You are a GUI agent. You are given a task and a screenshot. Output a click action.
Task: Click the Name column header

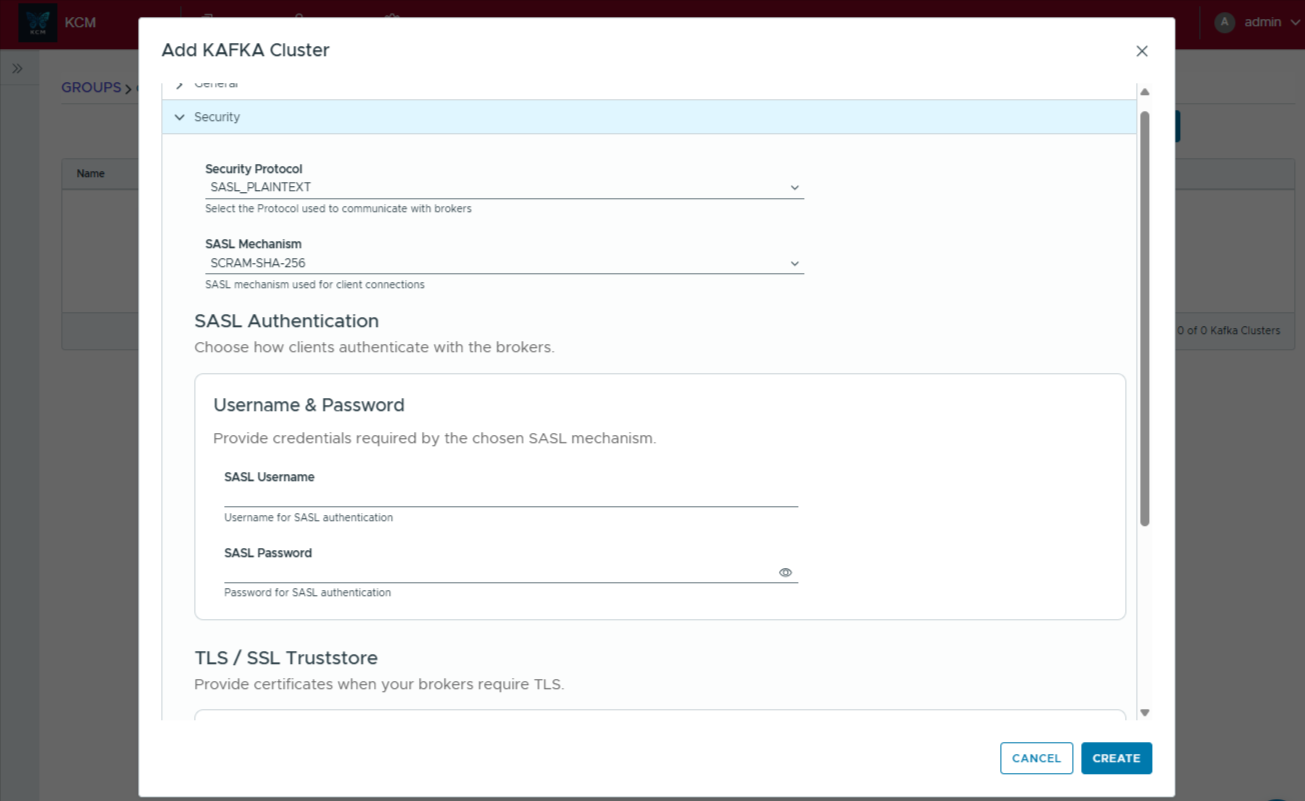click(91, 174)
